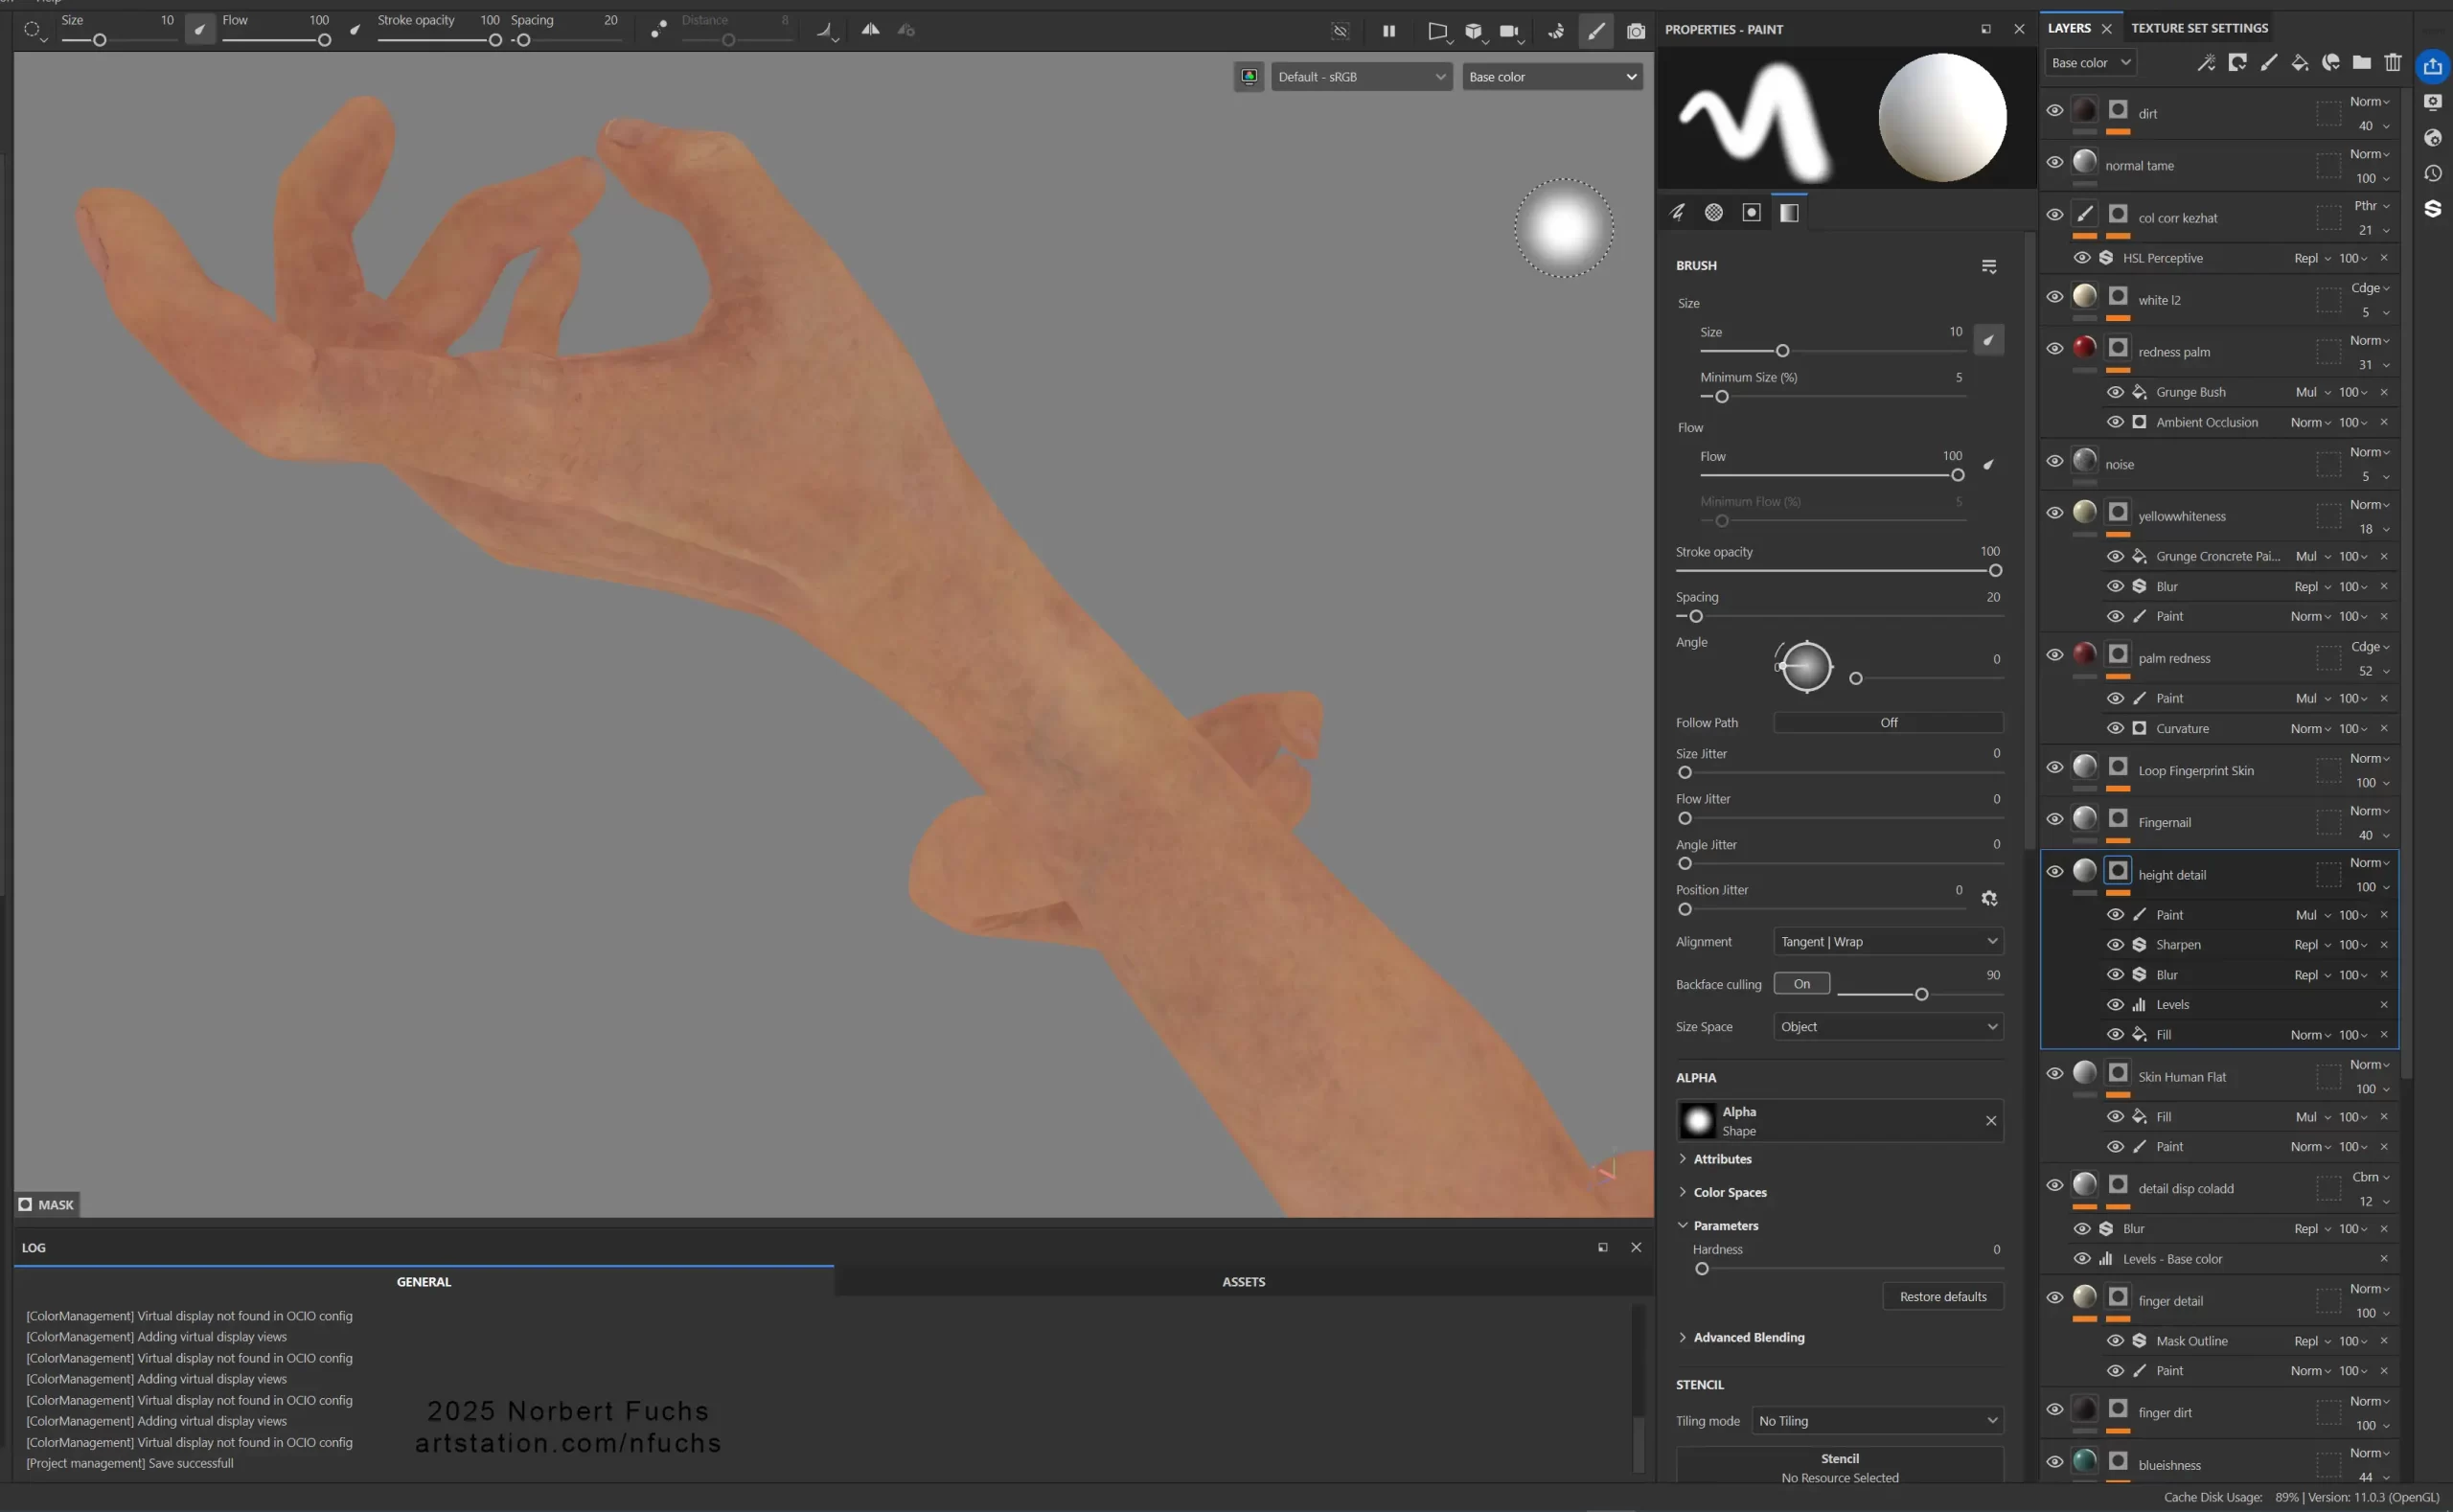Viewport: 2453px width, 1512px height.
Task: Delete the selected layer with trash icon
Action: coord(2392,62)
